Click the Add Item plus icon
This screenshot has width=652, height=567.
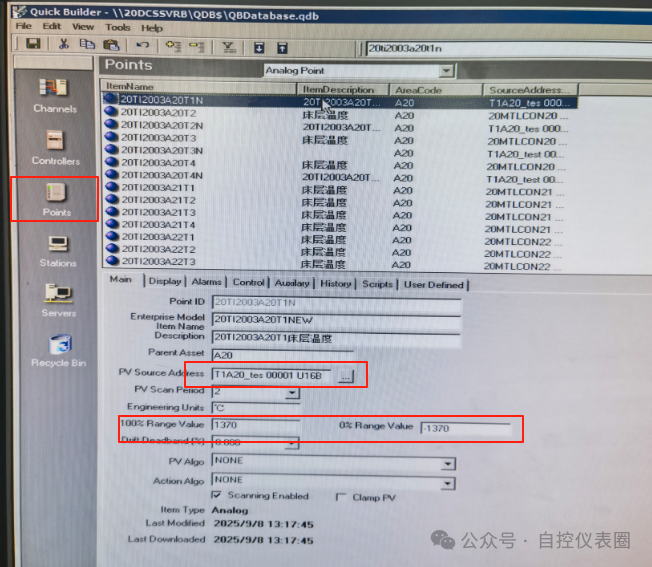pos(173,46)
